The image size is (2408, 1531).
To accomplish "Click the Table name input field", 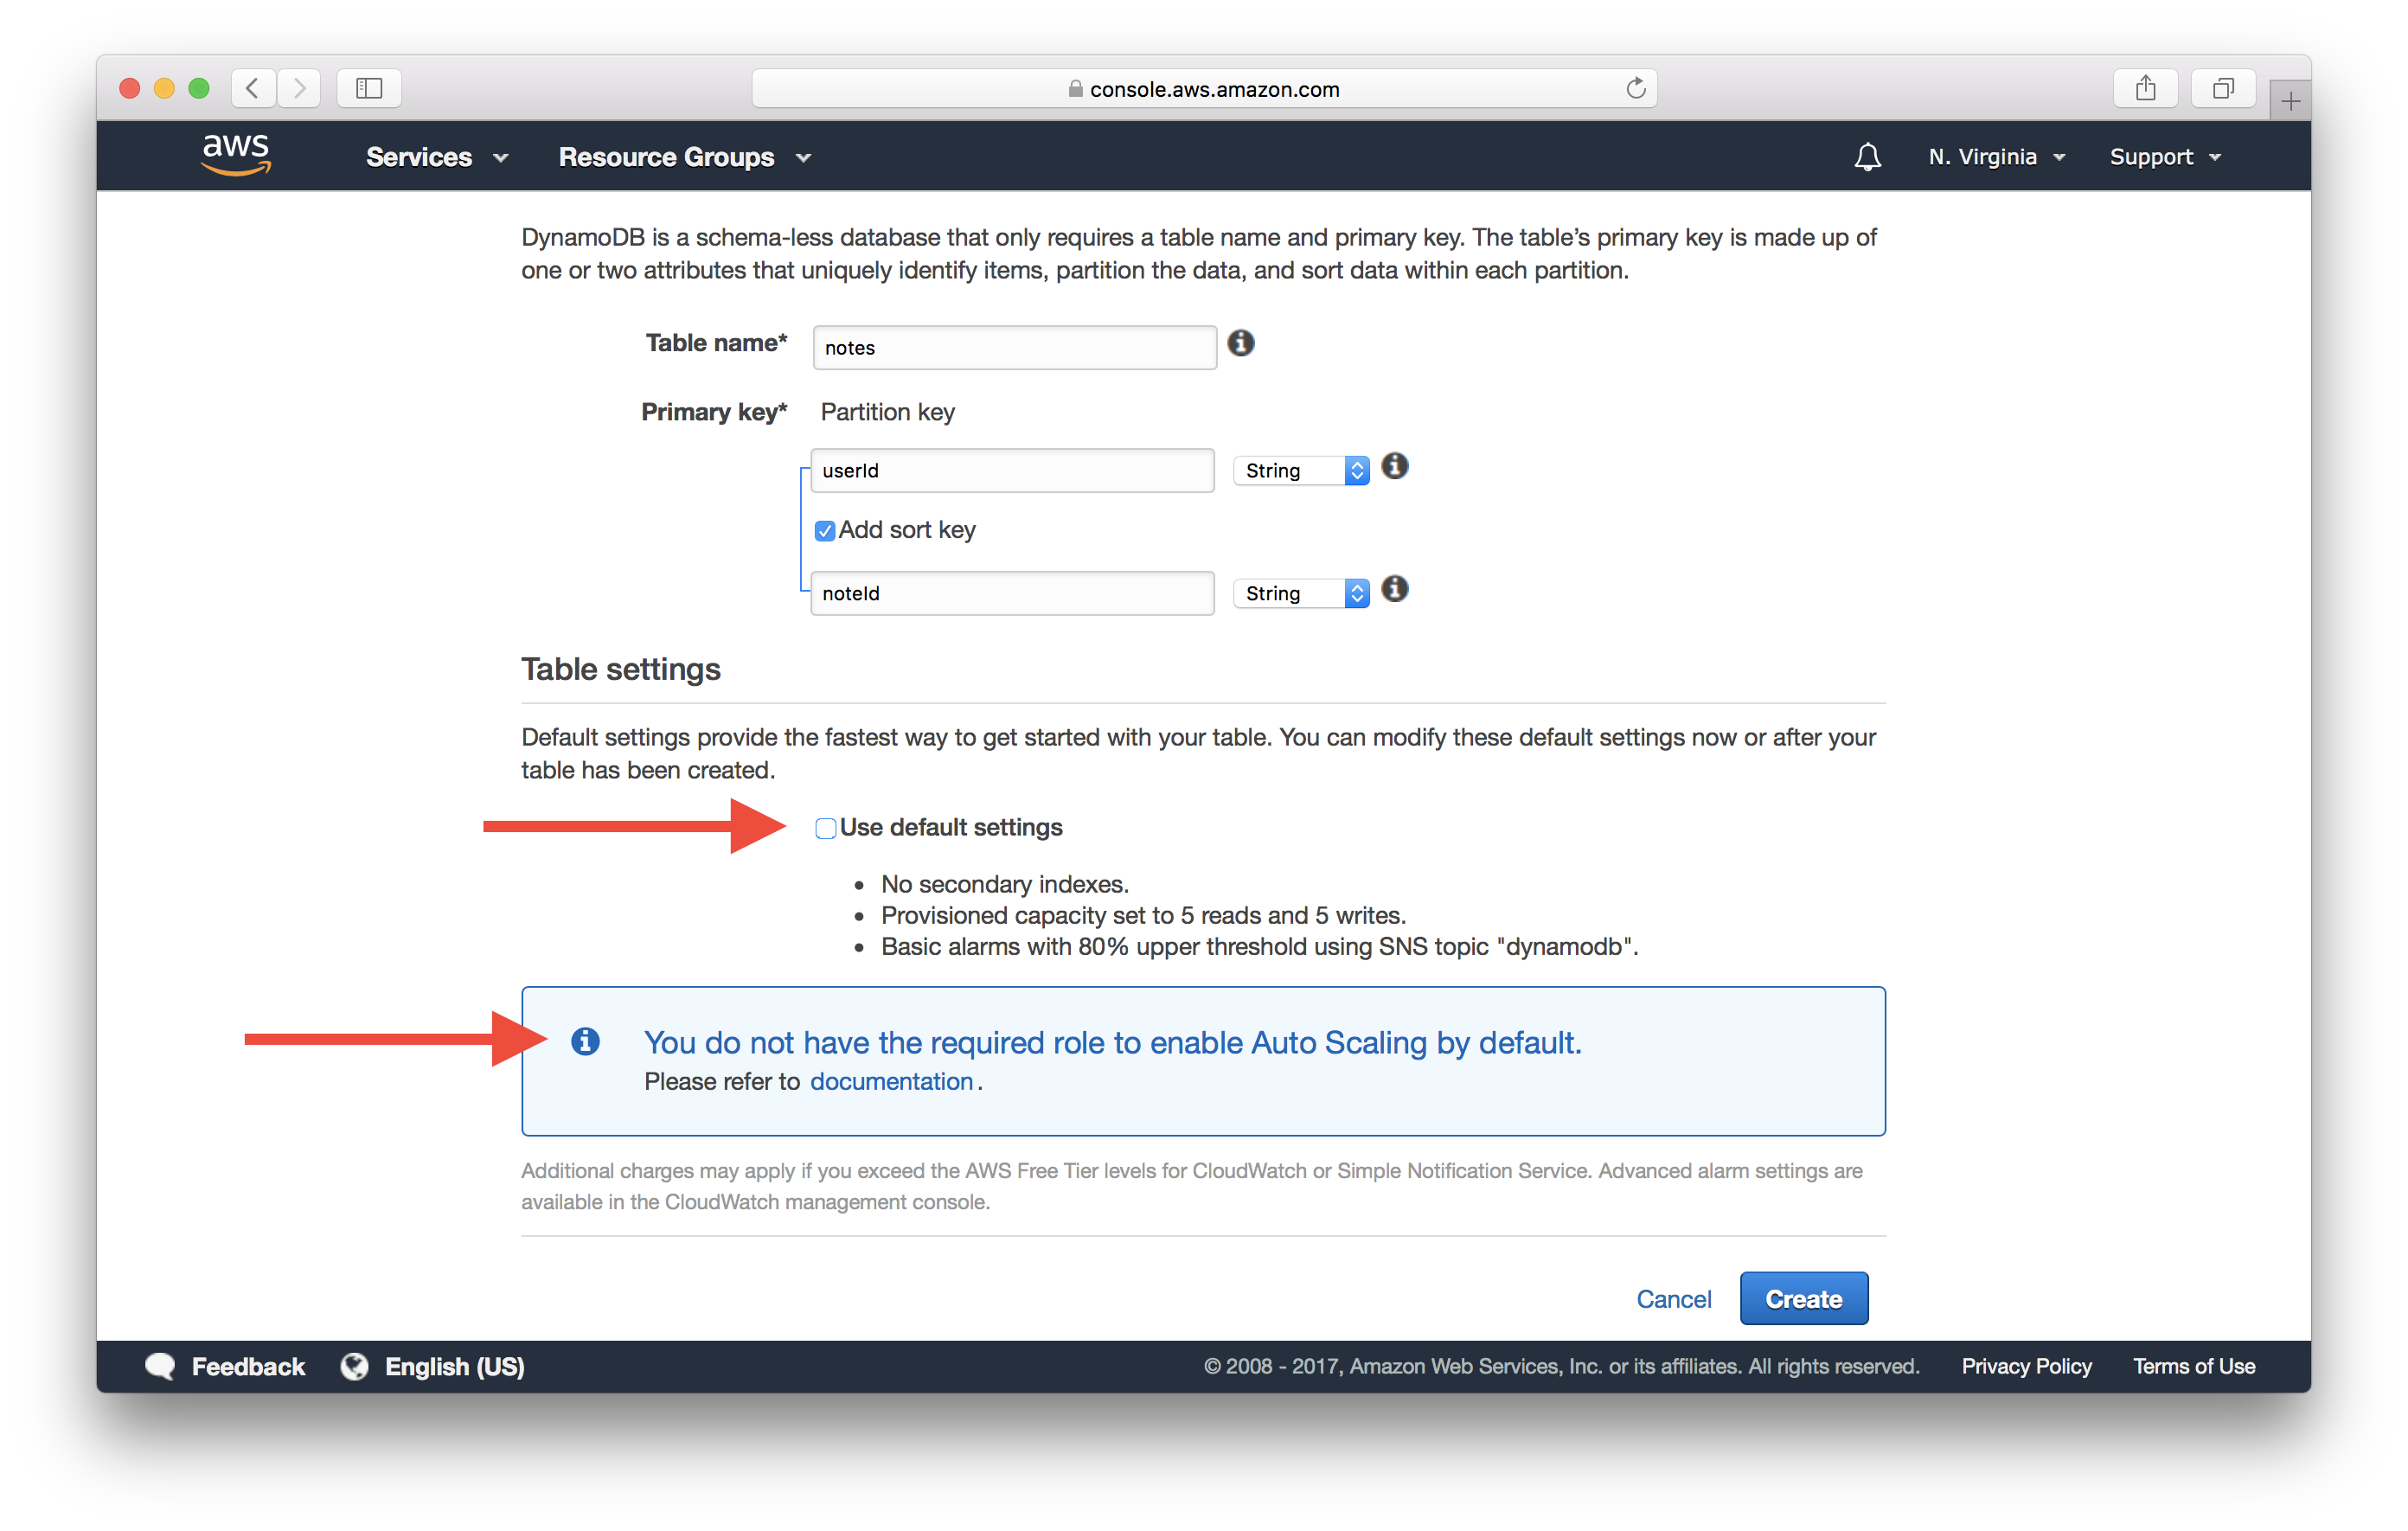I will click(1013, 347).
